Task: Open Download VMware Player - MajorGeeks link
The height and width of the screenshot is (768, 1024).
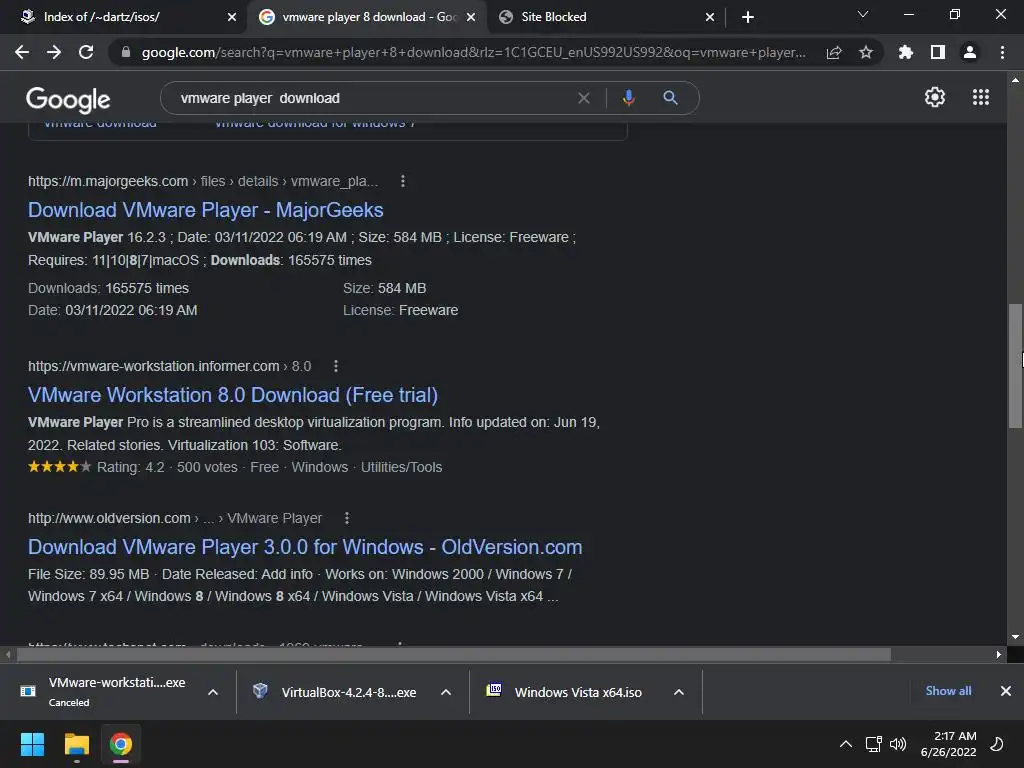Action: click(206, 210)
